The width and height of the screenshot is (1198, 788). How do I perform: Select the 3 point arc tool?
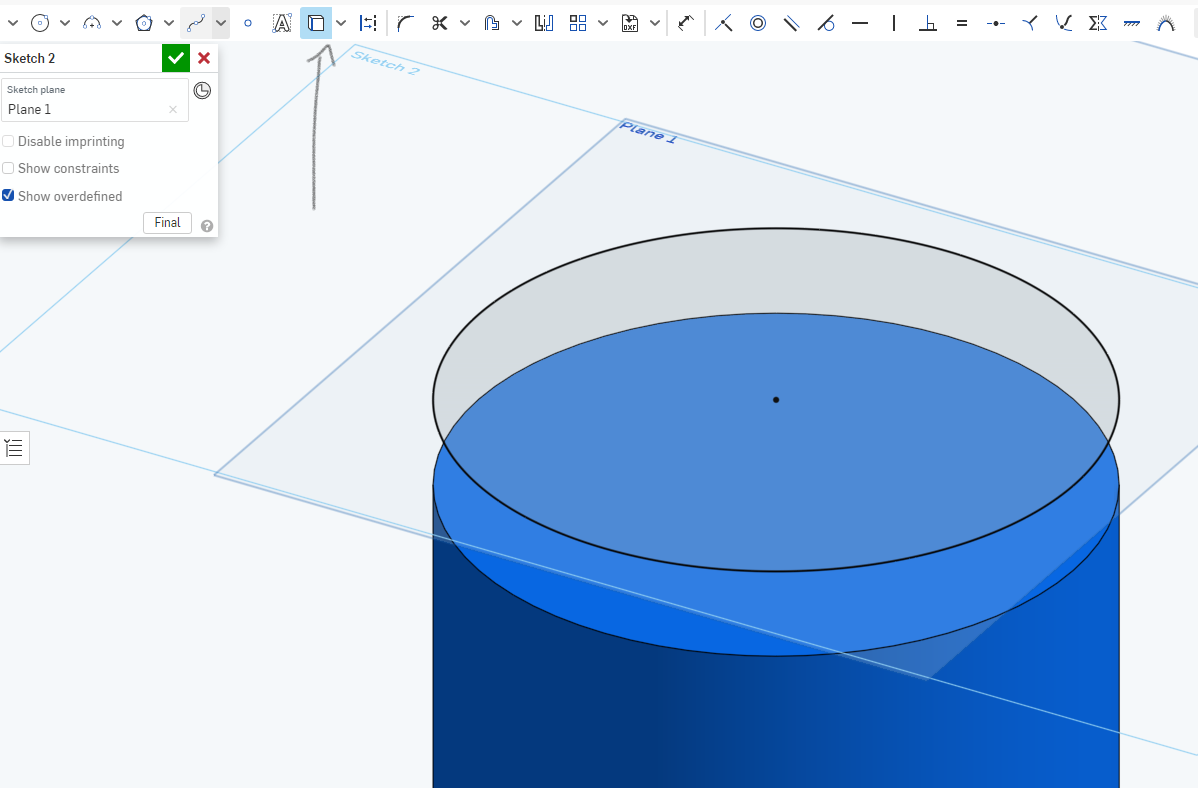point(92,24)
